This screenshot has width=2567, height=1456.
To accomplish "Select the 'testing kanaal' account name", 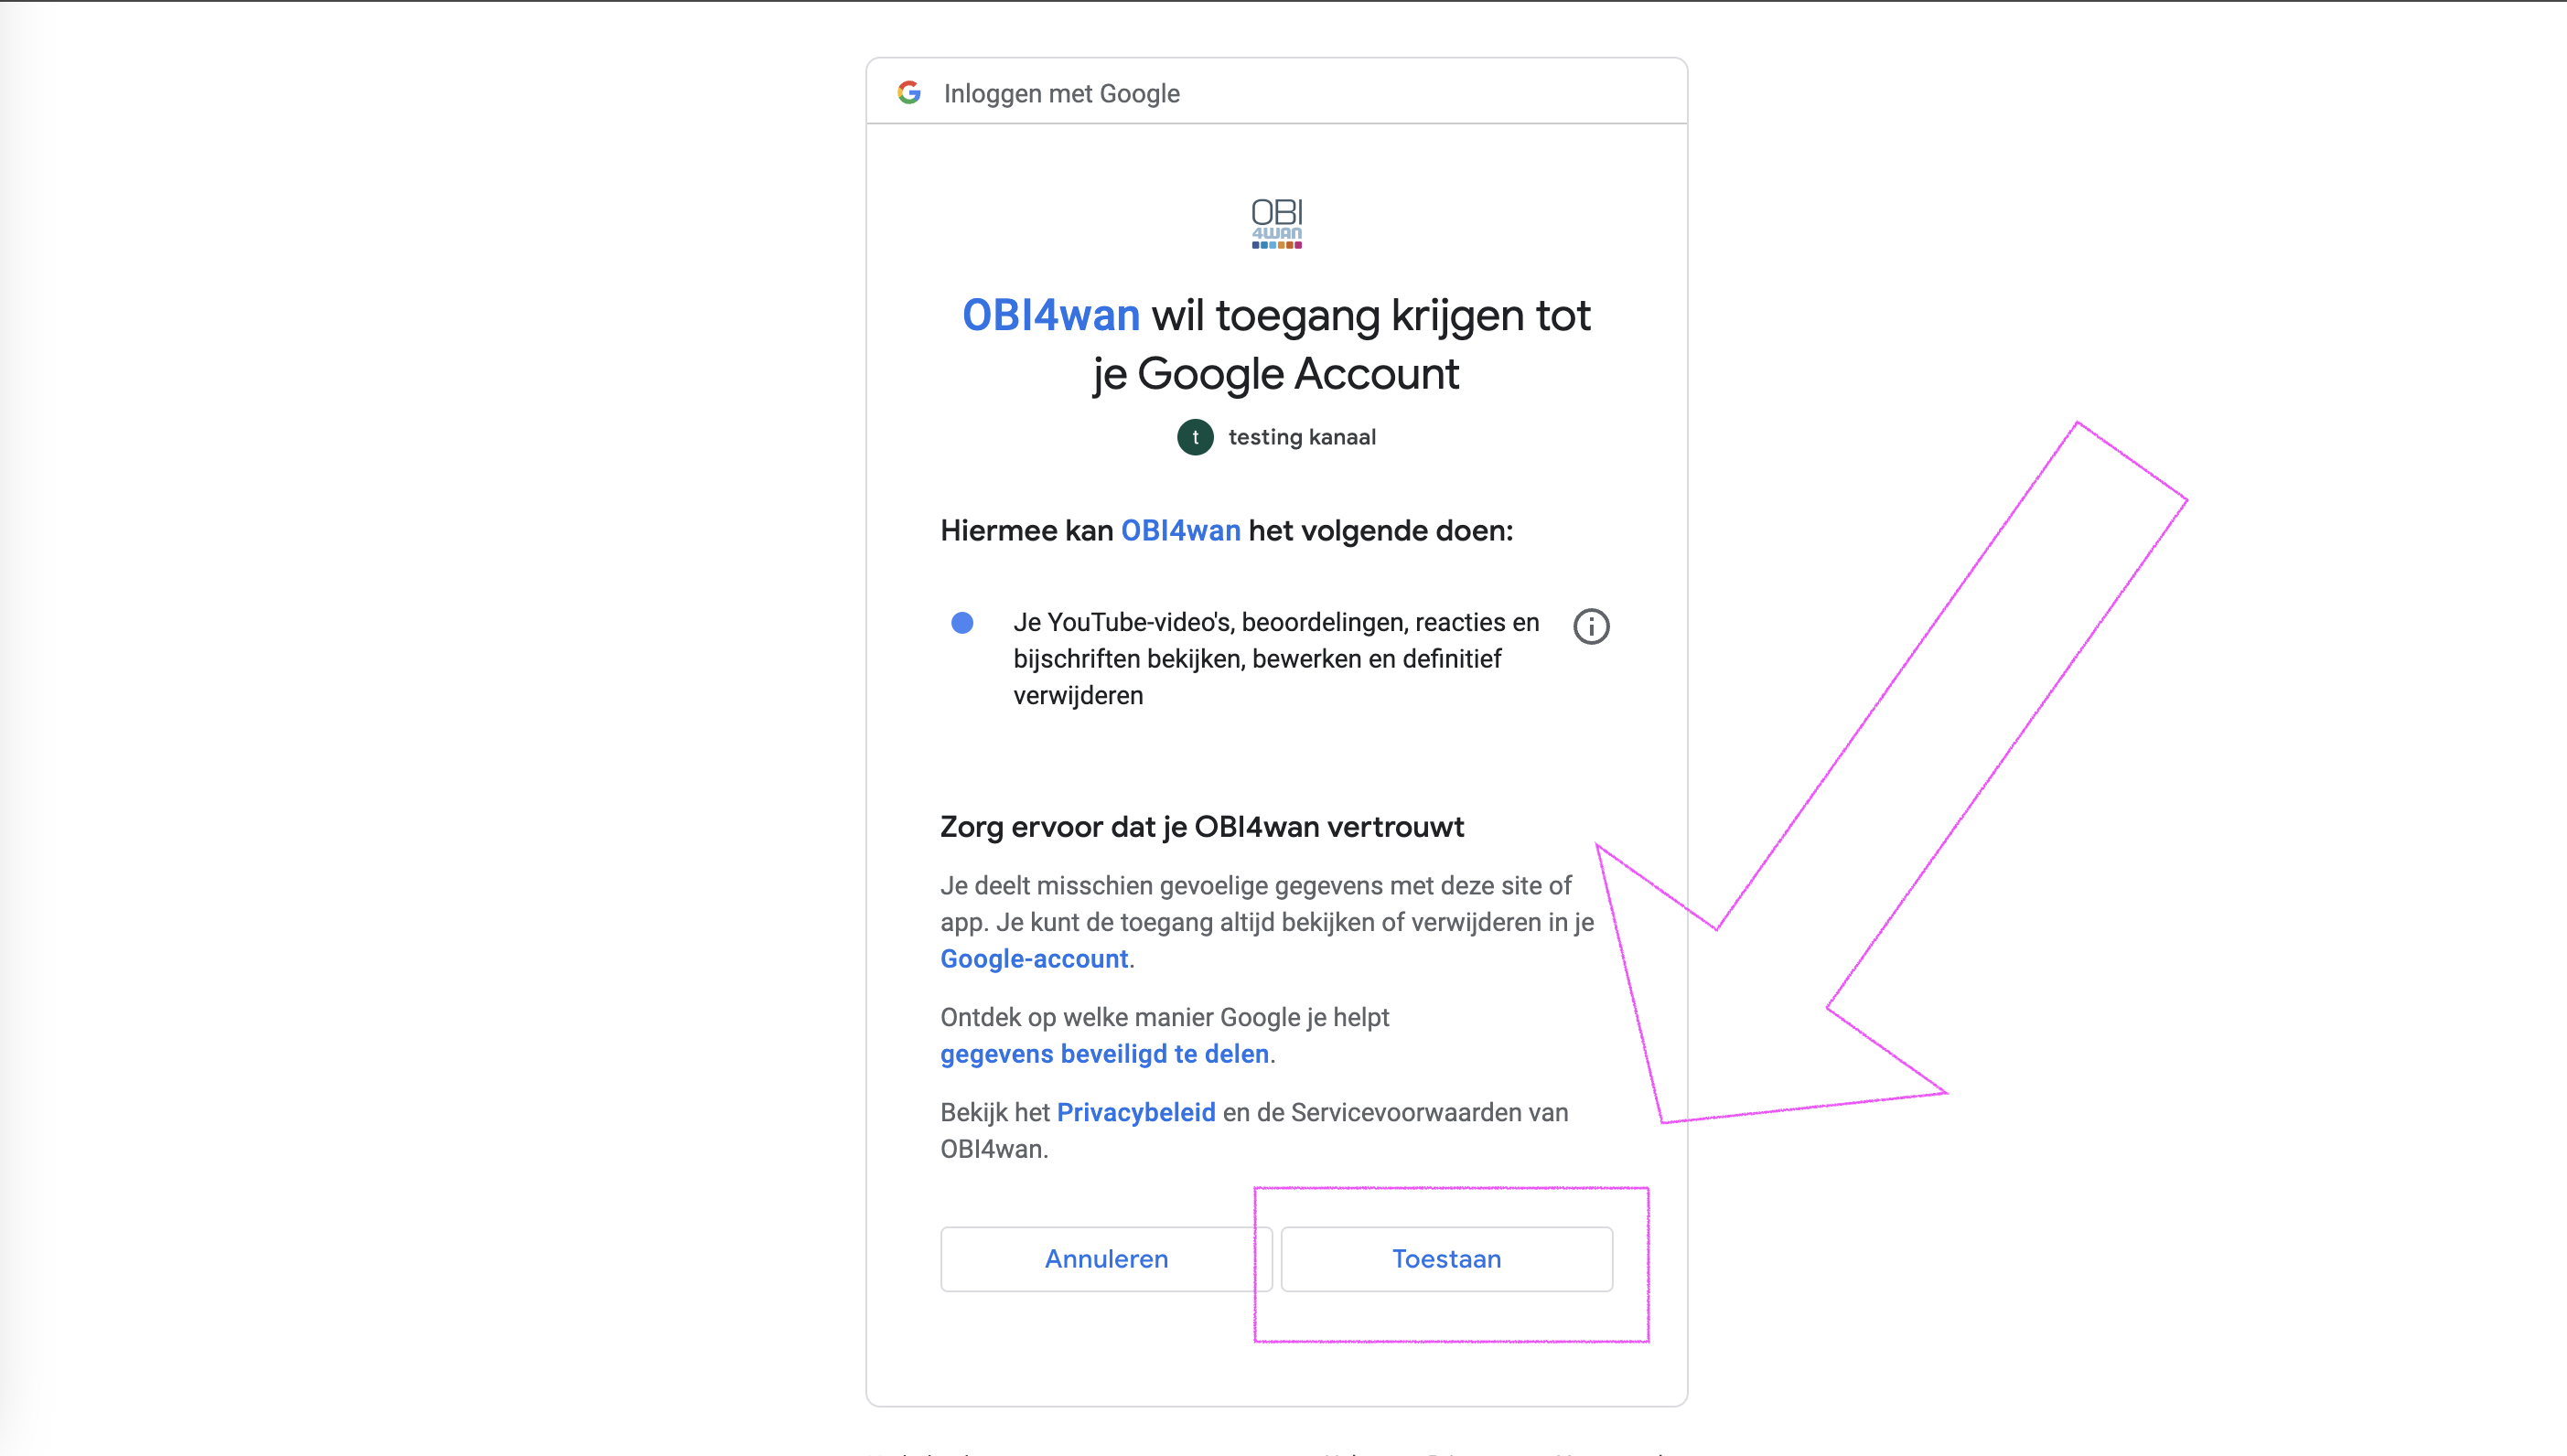I will [1302, 437].
